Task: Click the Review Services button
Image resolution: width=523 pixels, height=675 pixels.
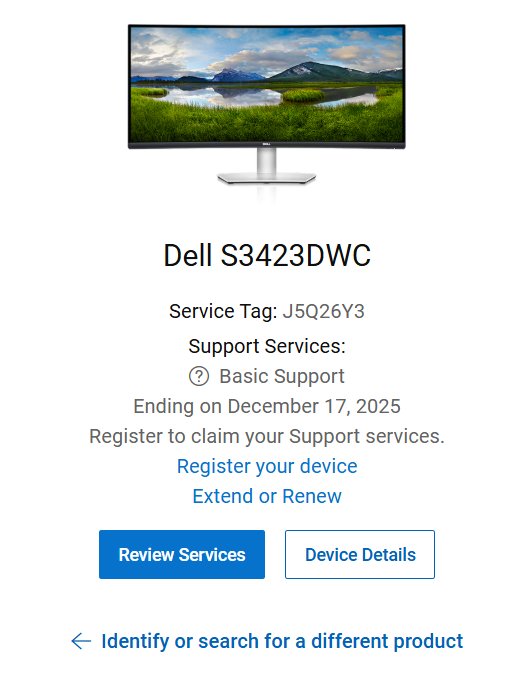Action: click(x=182, y=554)
